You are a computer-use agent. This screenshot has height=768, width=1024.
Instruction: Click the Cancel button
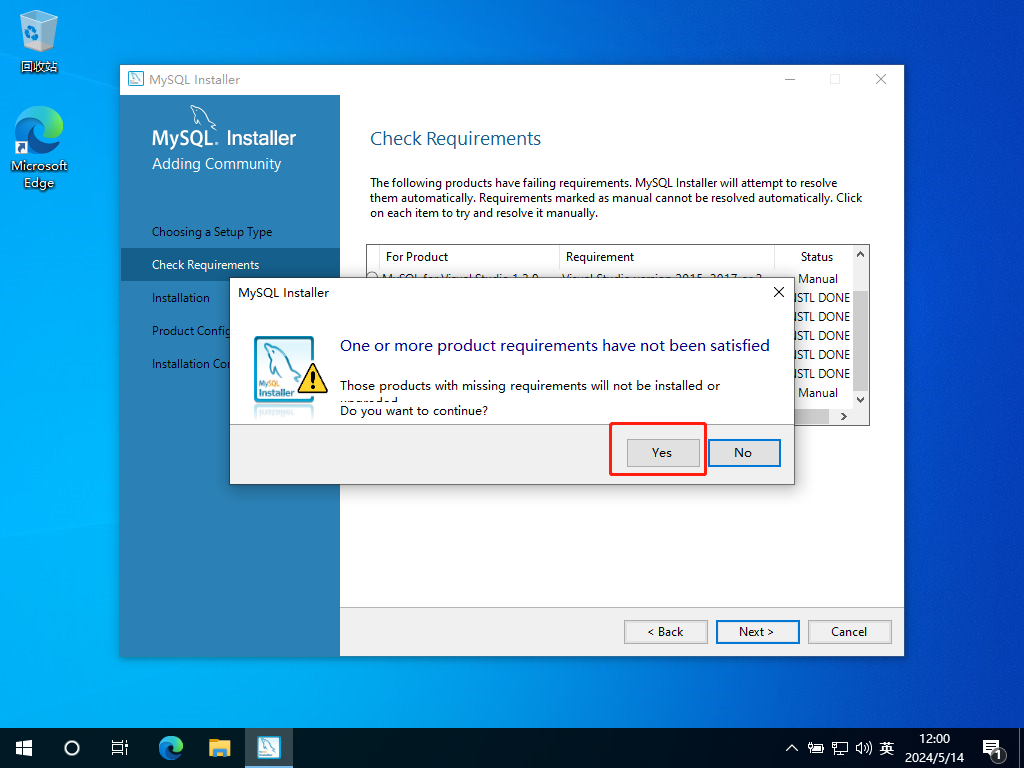pyautogui.click(x=849, y=632)
